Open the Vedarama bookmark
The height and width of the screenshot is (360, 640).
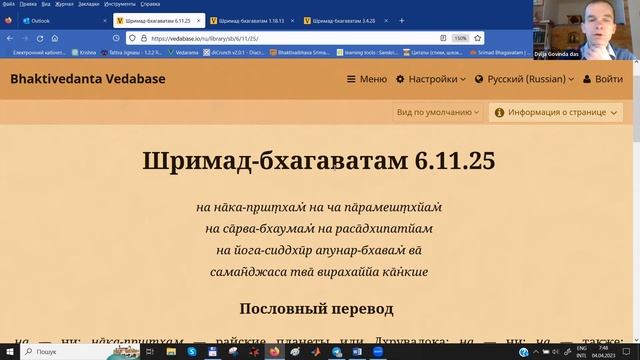[x=183, y=52]
